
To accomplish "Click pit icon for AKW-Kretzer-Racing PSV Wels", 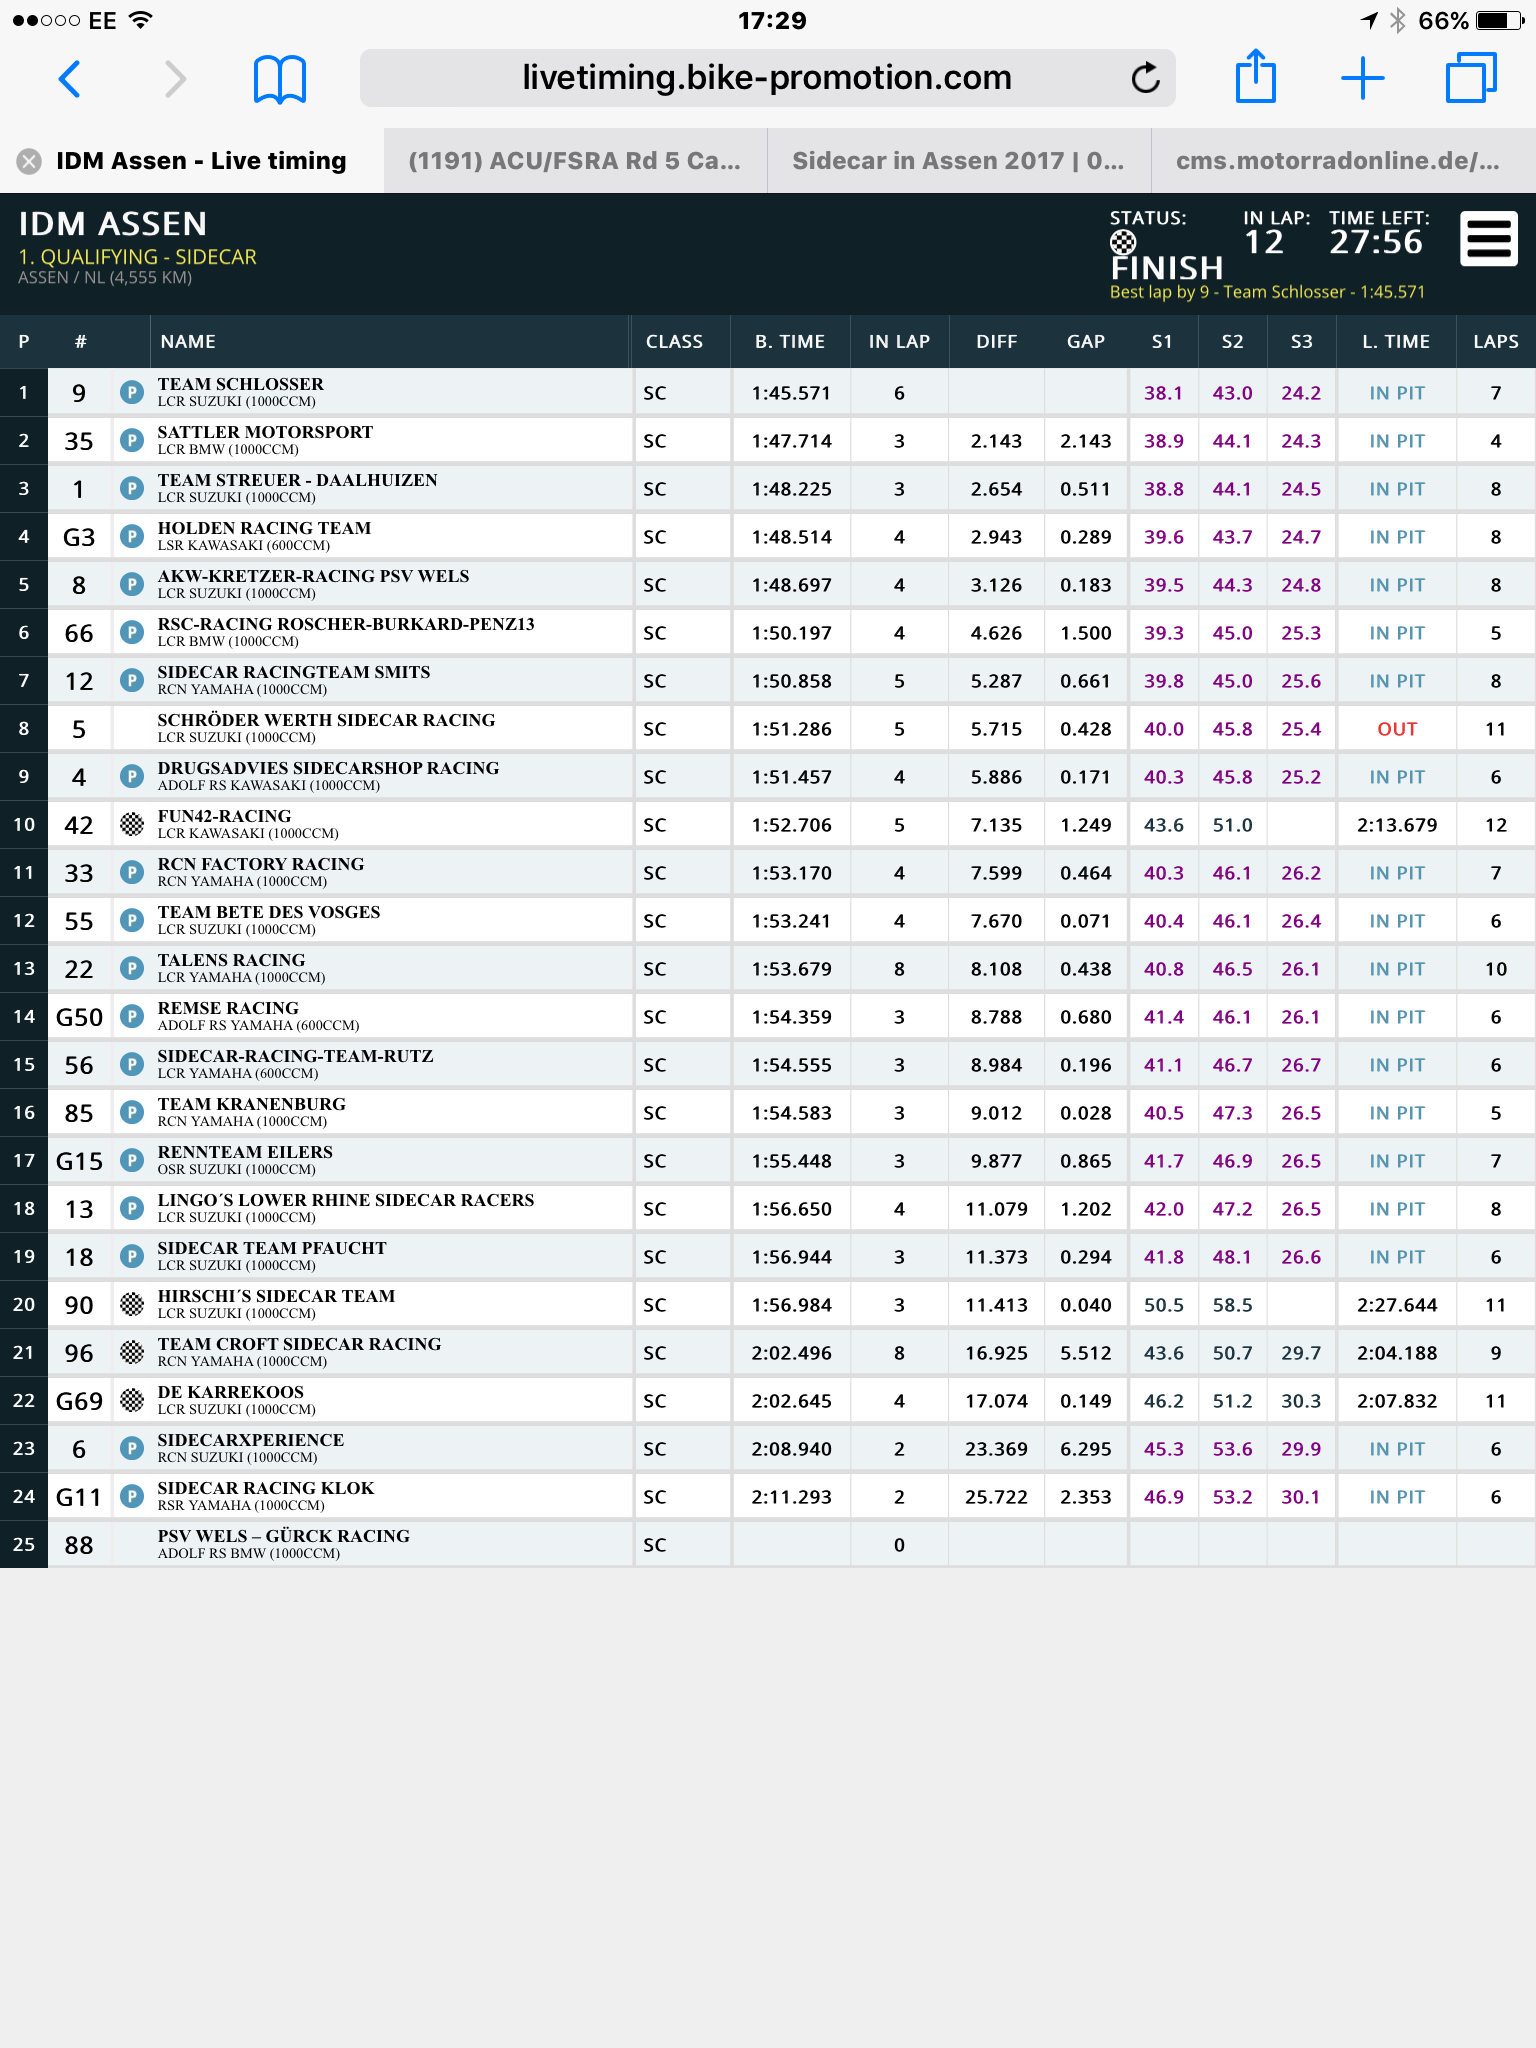I will [x=131, y=585].
